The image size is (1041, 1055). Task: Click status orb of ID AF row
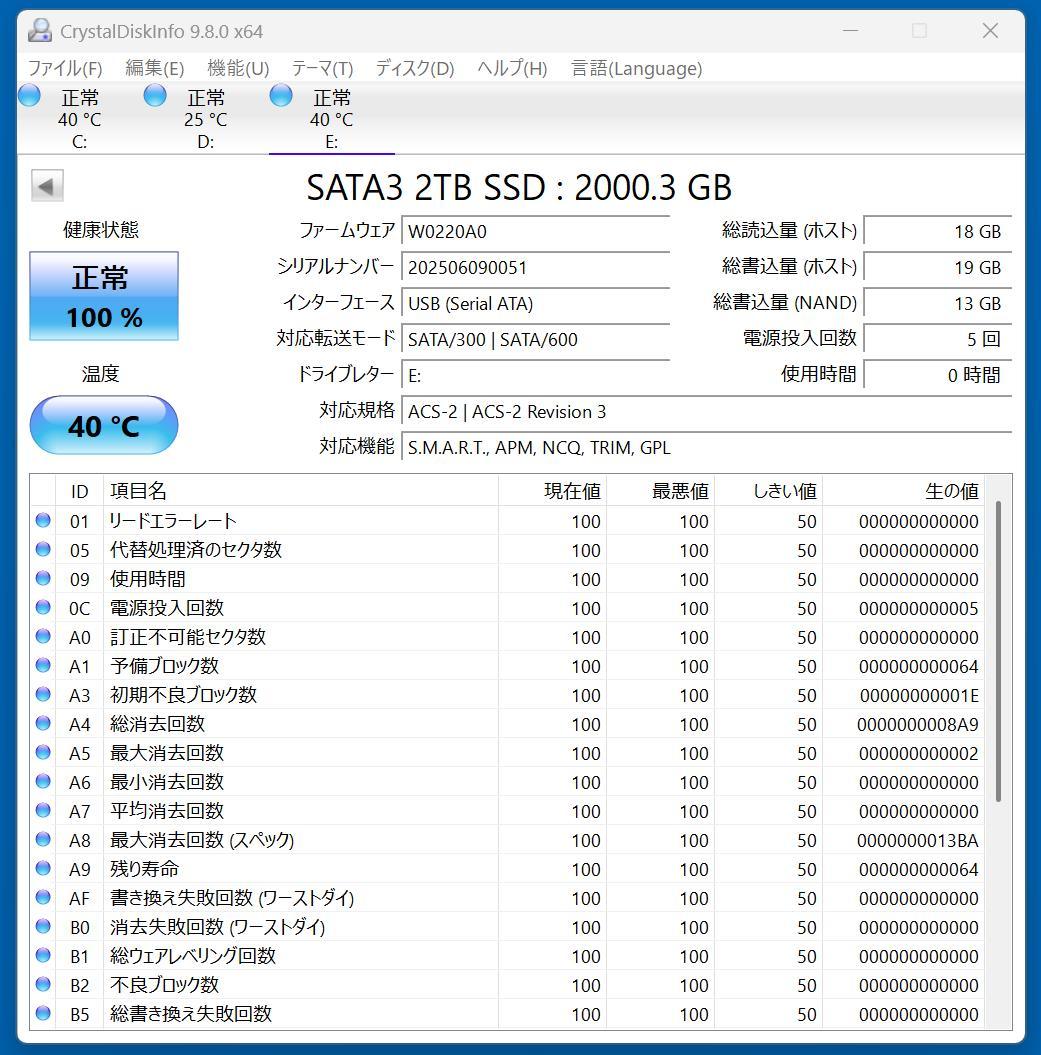click(43, 897)
